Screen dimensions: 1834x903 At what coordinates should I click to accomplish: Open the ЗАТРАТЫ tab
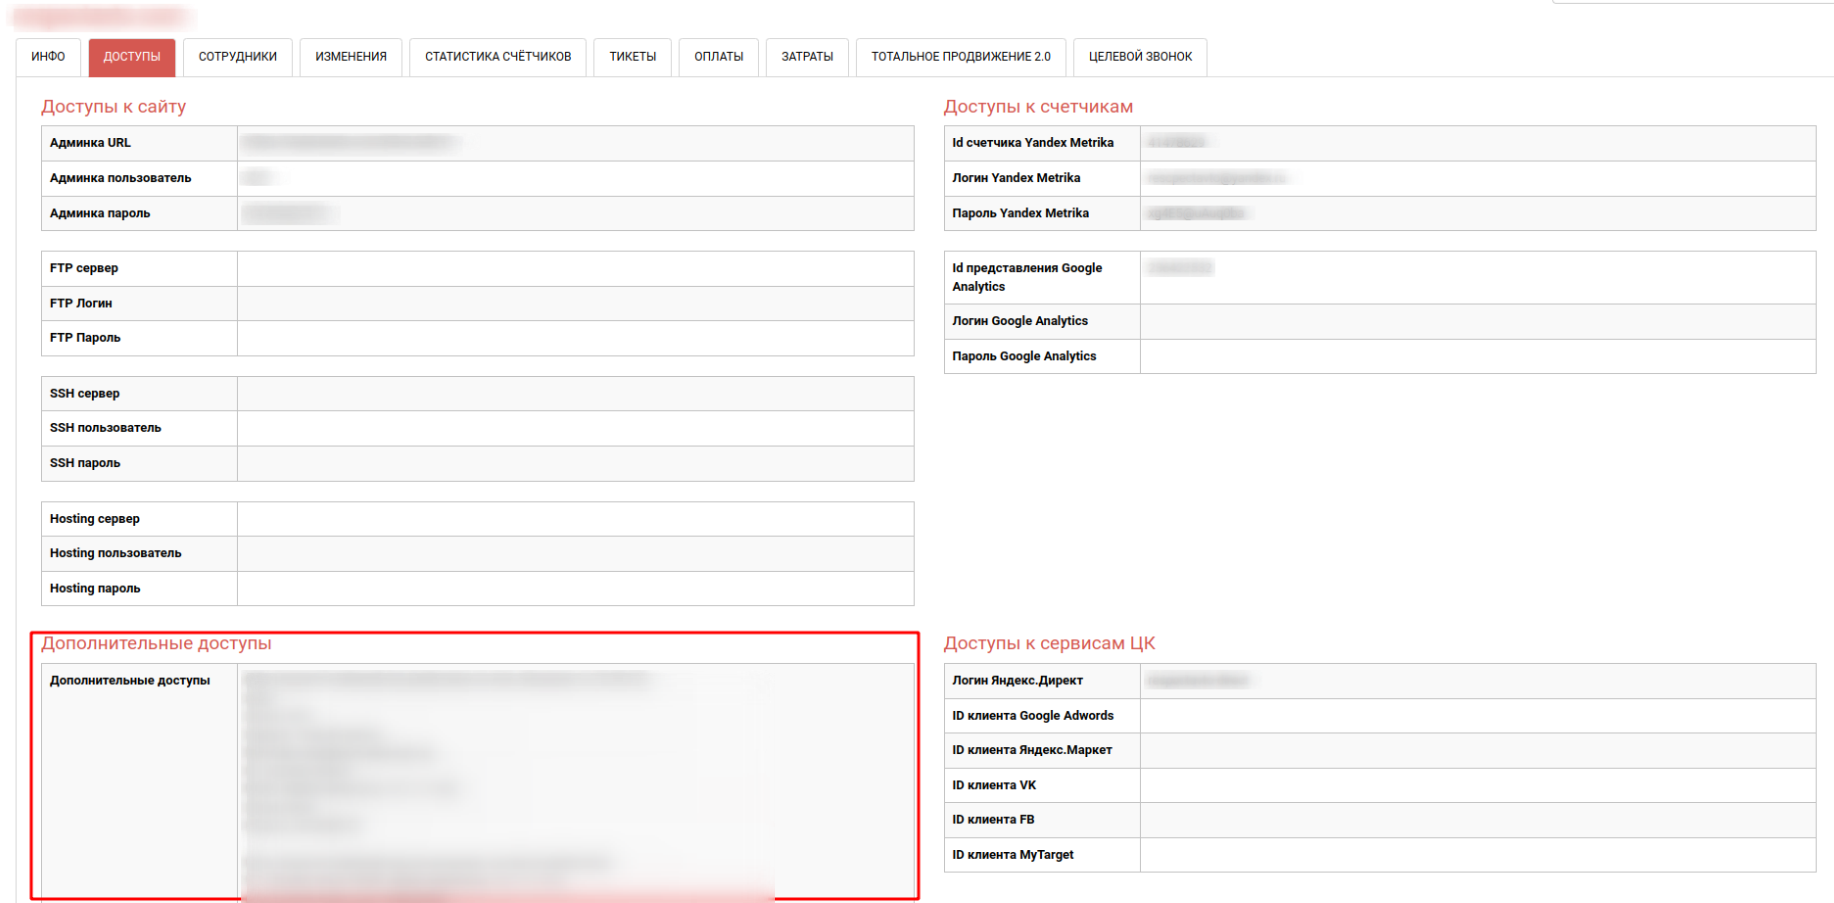point(807,57)
